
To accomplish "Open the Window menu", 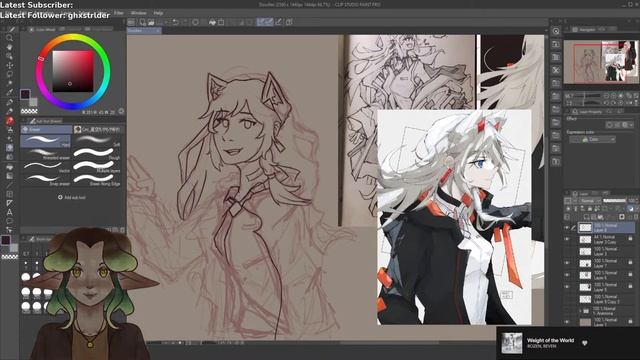I will [x=139, y=13].
